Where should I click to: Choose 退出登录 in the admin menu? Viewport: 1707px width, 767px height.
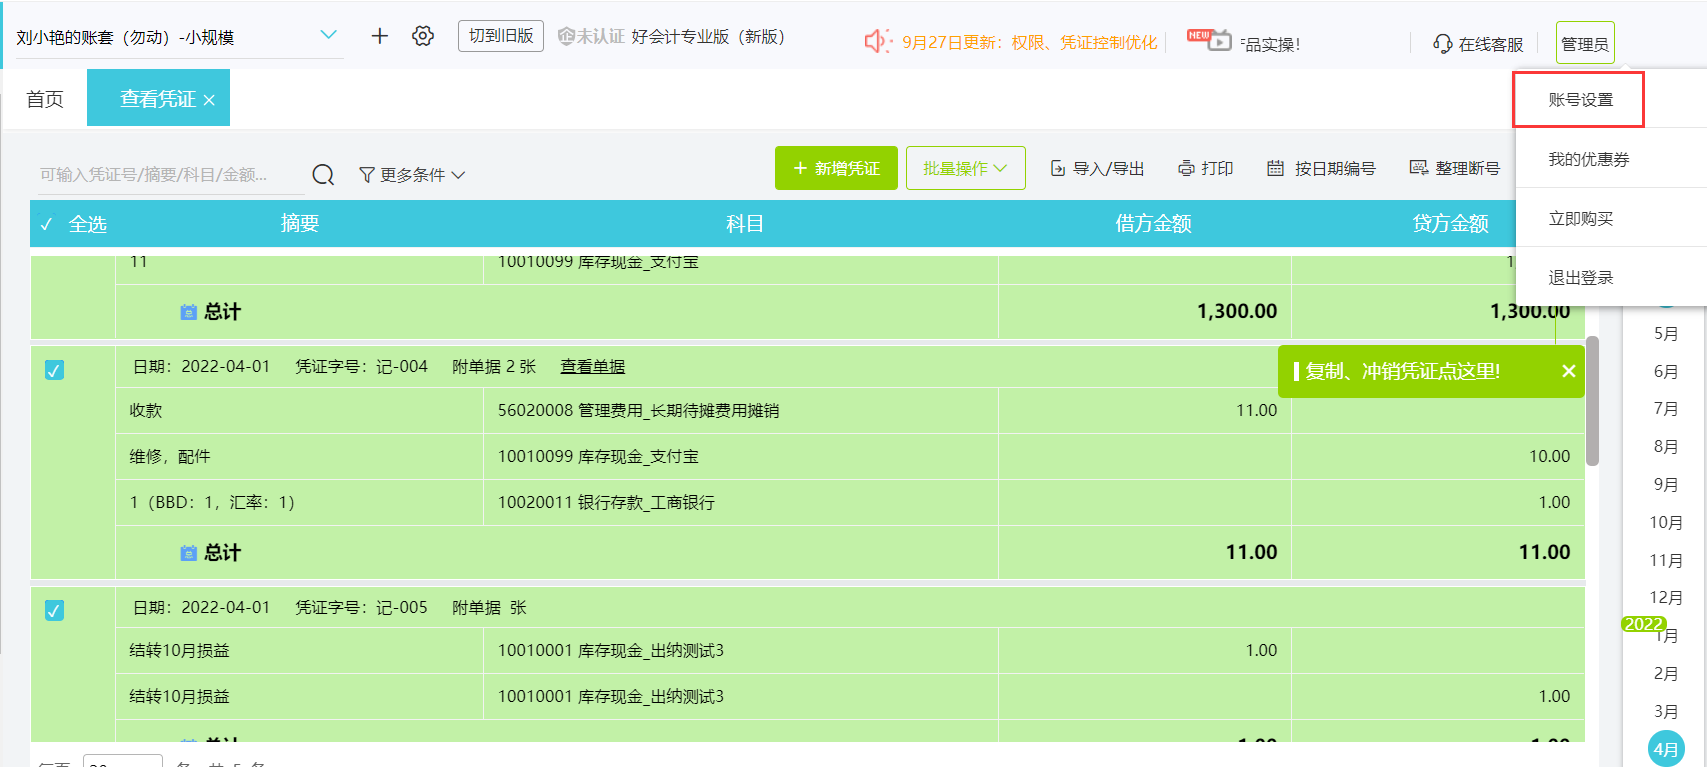click(1580, 278)
